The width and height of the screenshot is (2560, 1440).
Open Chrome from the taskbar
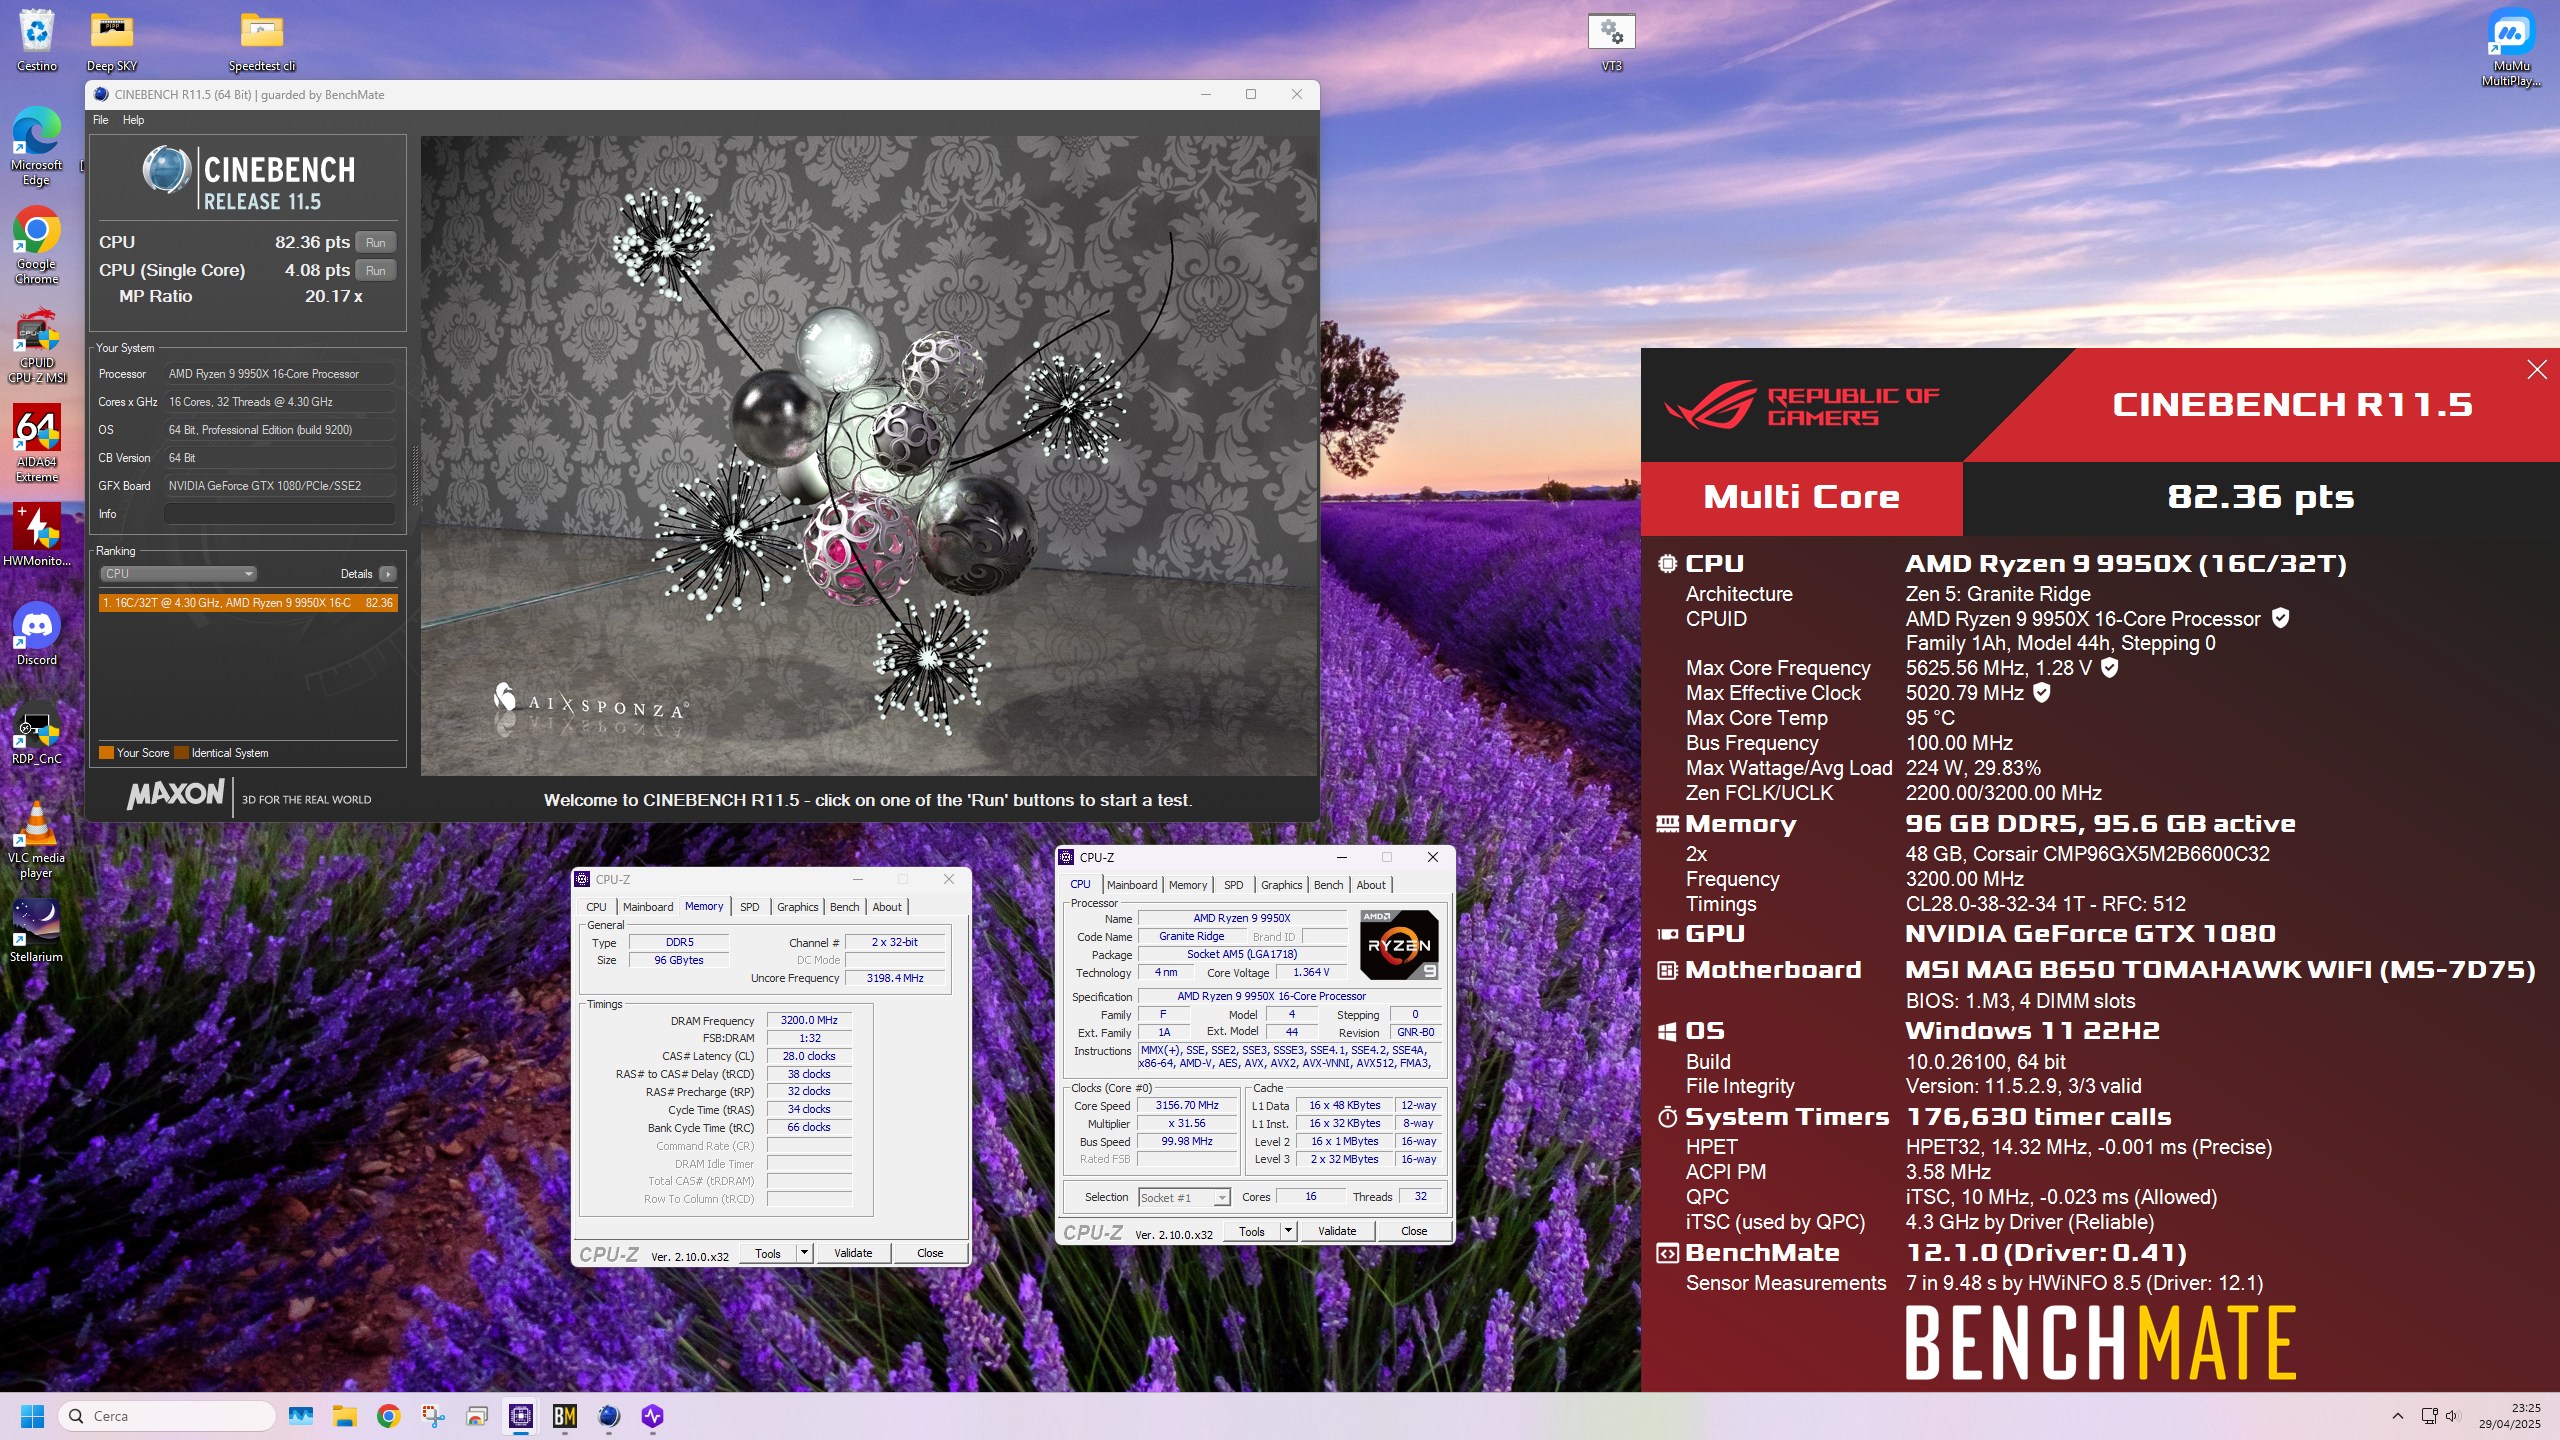(389, 1416)
